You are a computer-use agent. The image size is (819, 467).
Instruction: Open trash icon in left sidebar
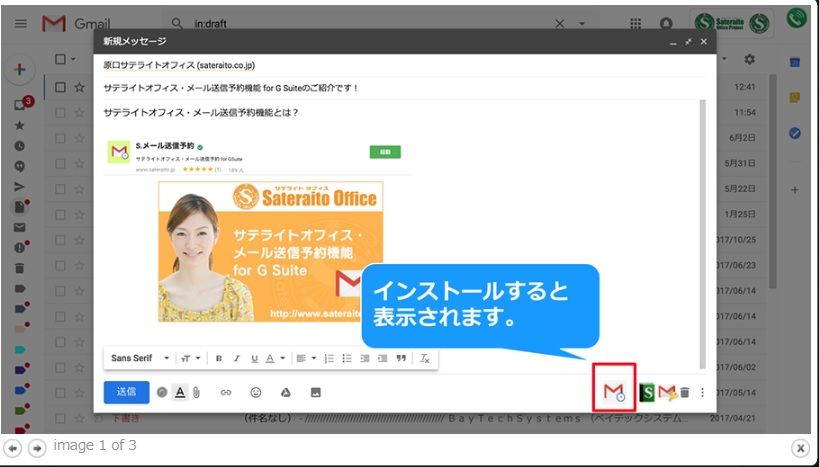[x=20, y=268]
